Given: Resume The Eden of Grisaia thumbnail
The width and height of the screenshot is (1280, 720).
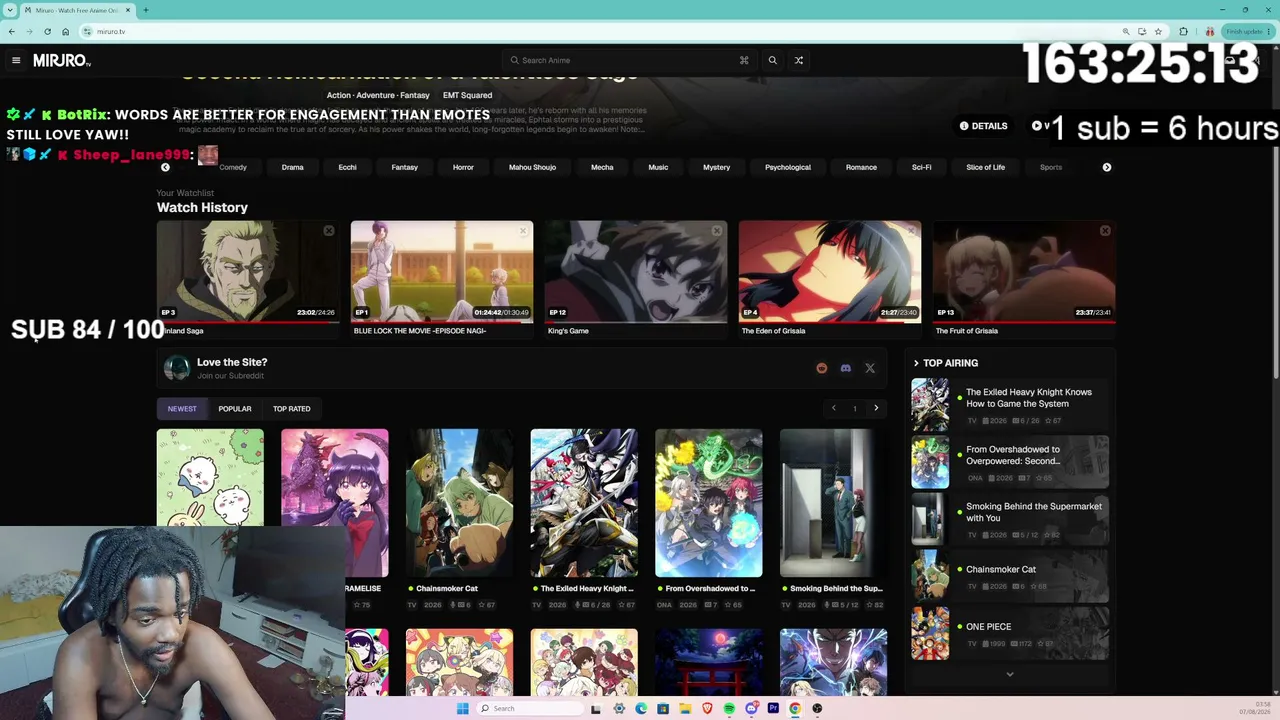Looking at the screenshot, I should coord(830,272).
